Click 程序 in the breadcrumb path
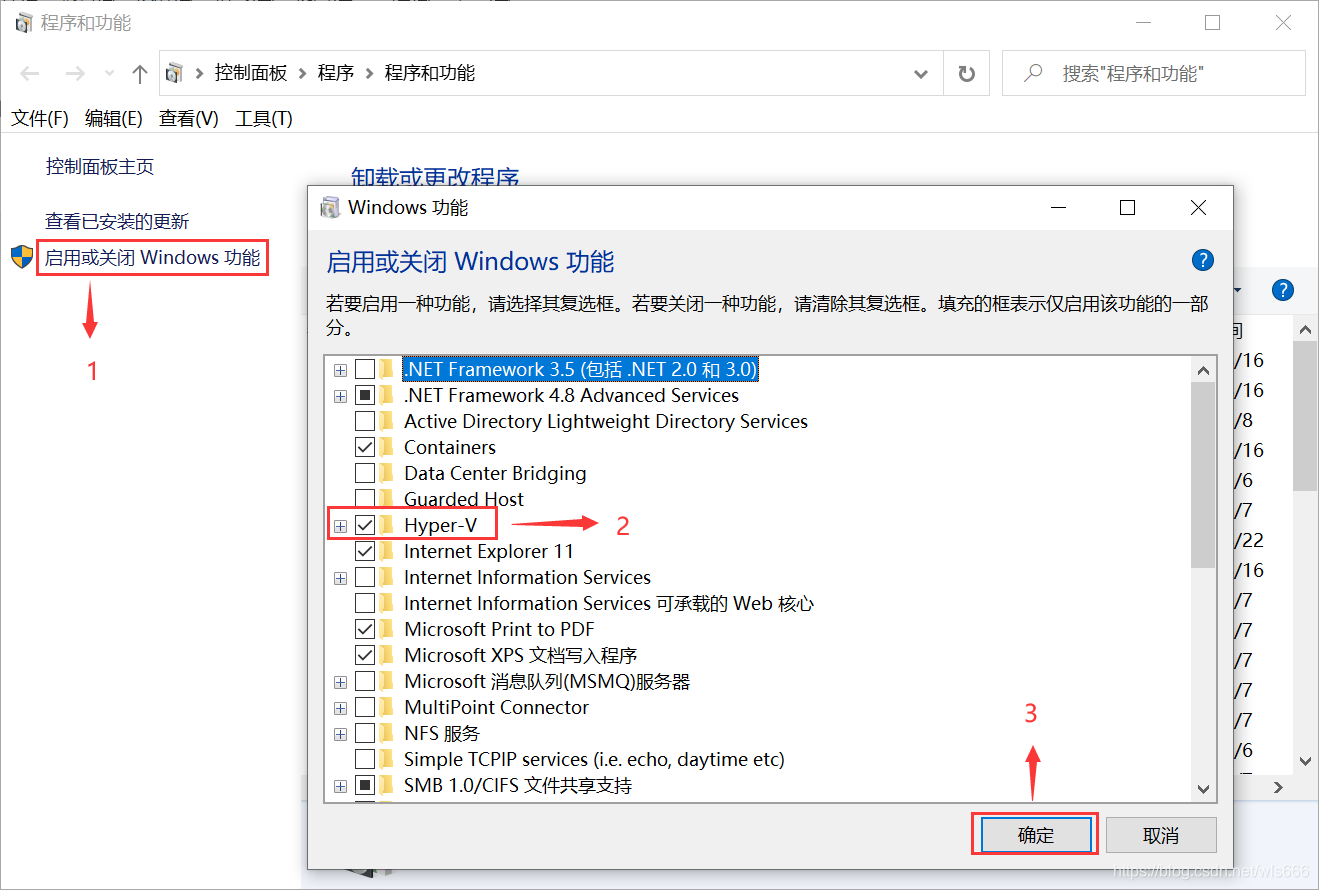The image size is (1319, 890). (336, 73)
